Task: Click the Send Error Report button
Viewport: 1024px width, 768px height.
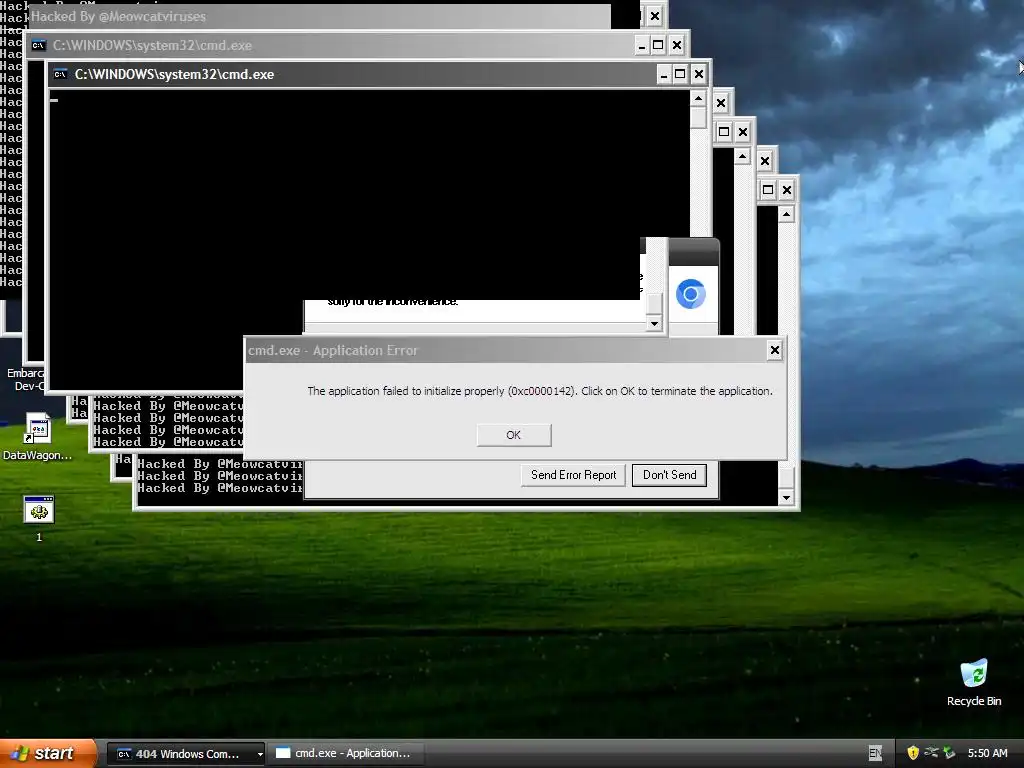Action: (x=573, y=475)
